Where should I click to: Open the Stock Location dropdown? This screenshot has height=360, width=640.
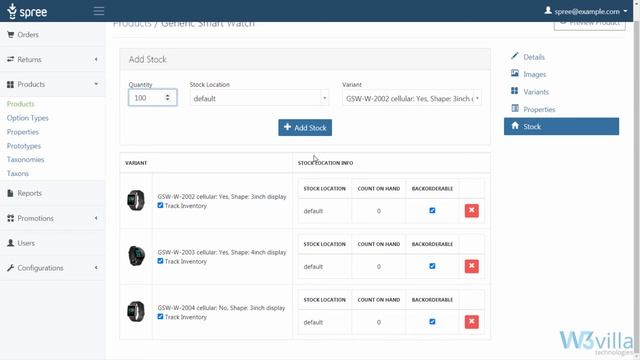click(259, 98)
